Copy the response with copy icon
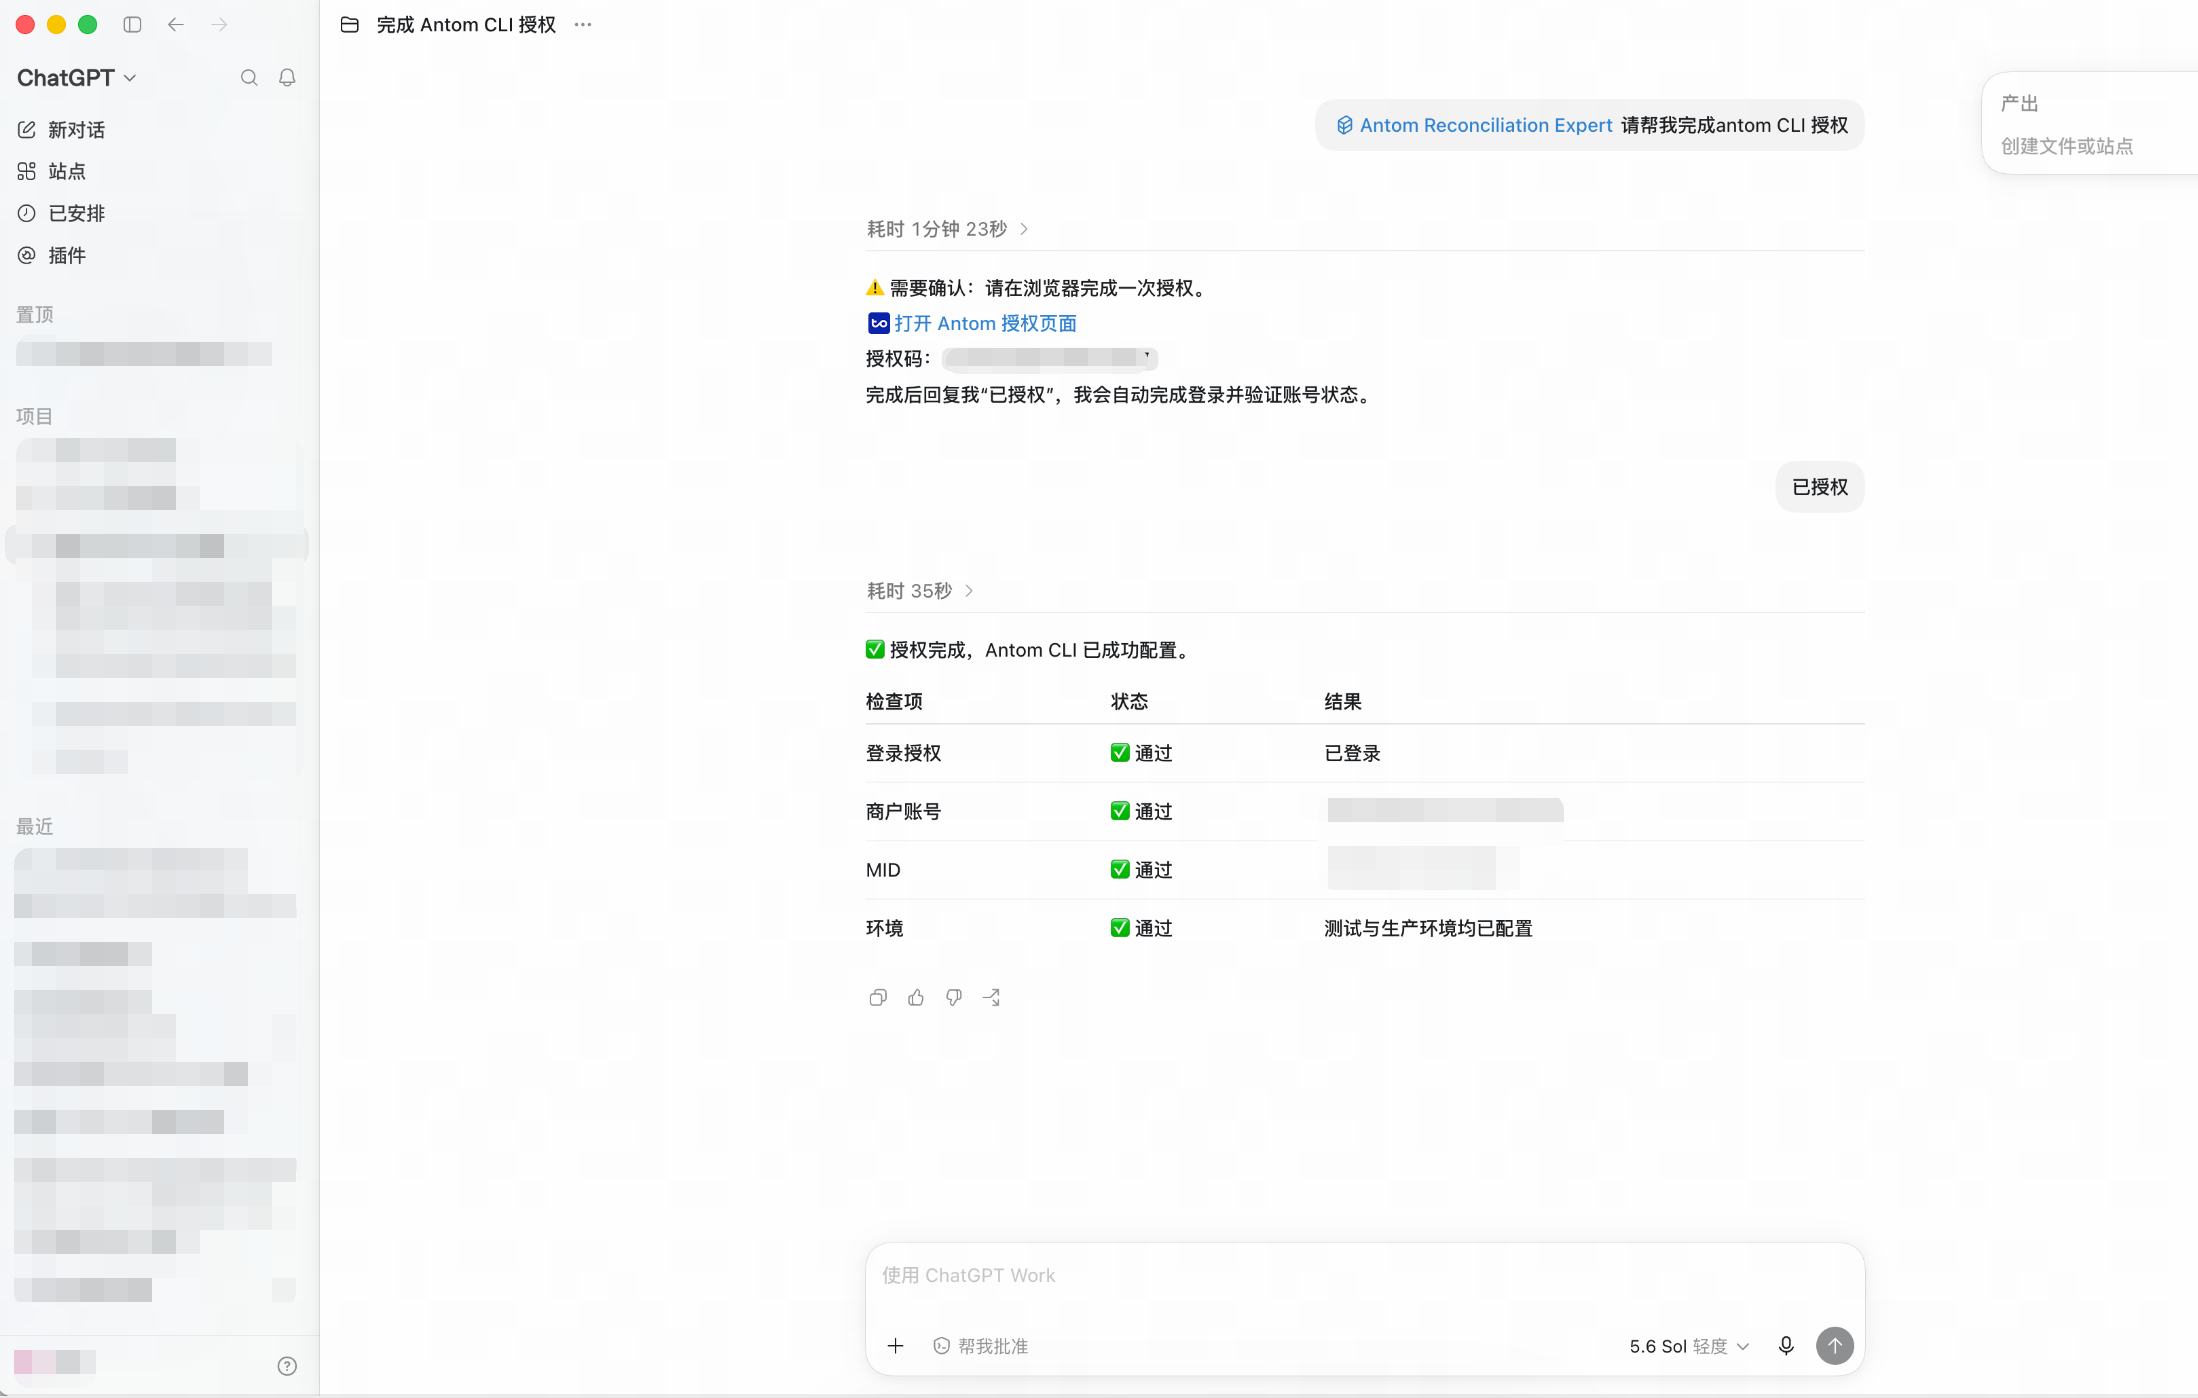The height and width of the screenshot is (1398, 2198). click(x=878, y=997)
